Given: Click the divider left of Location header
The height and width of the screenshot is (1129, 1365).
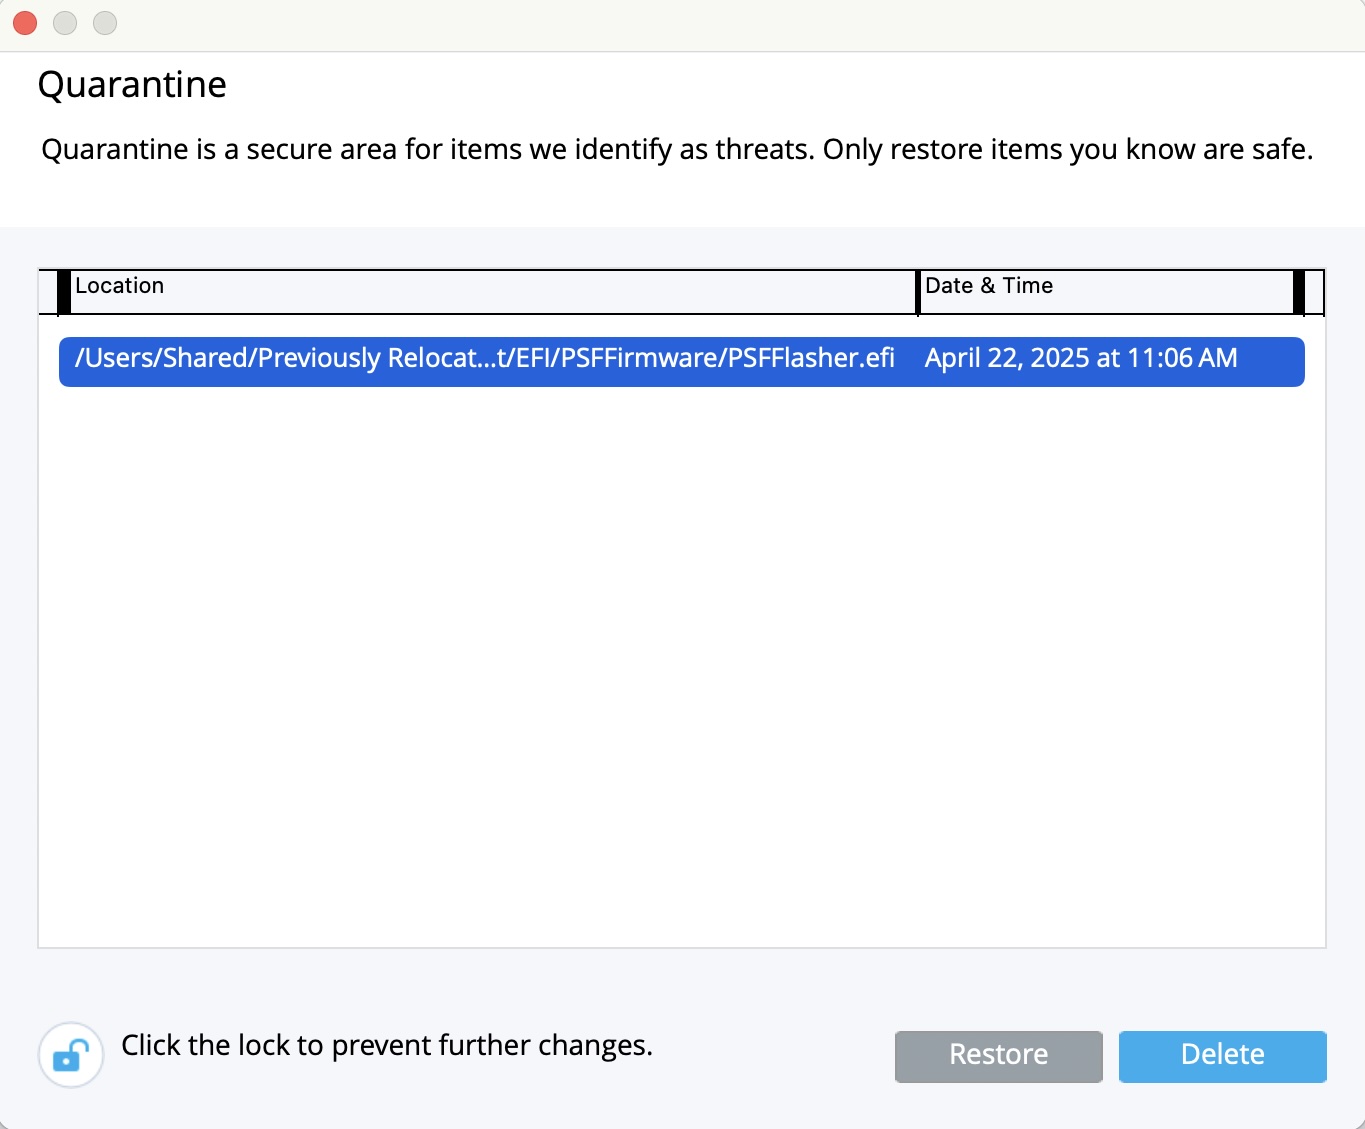Looking at the screenshot, I should click(64, 292).
